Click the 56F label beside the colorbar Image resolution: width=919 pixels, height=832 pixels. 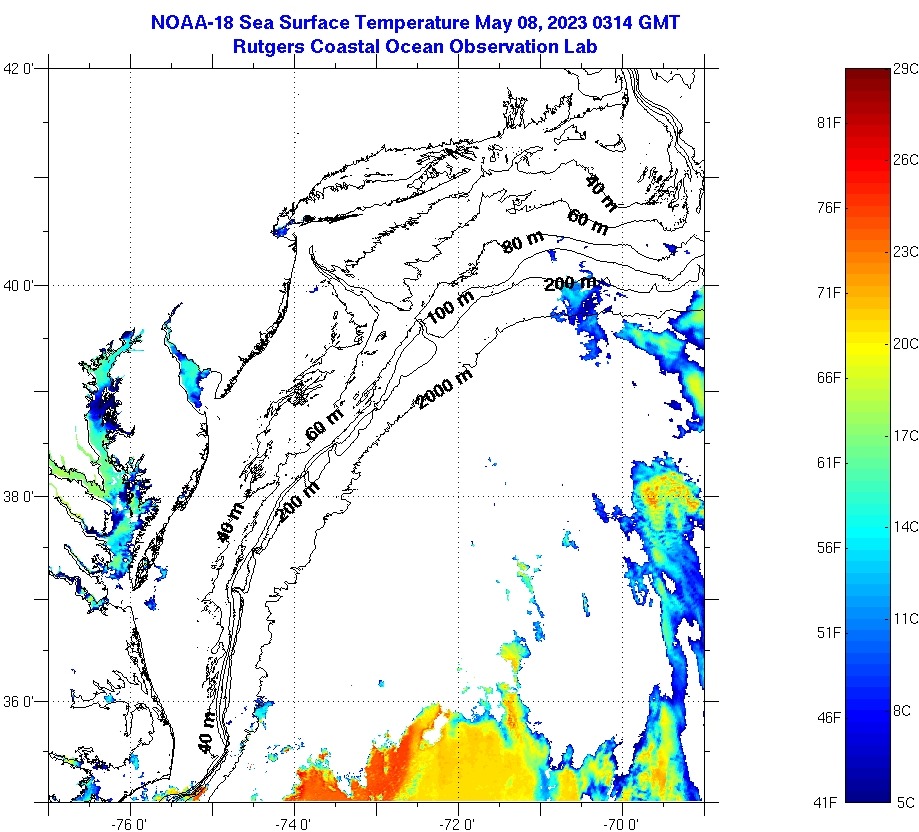click(829, 547)
